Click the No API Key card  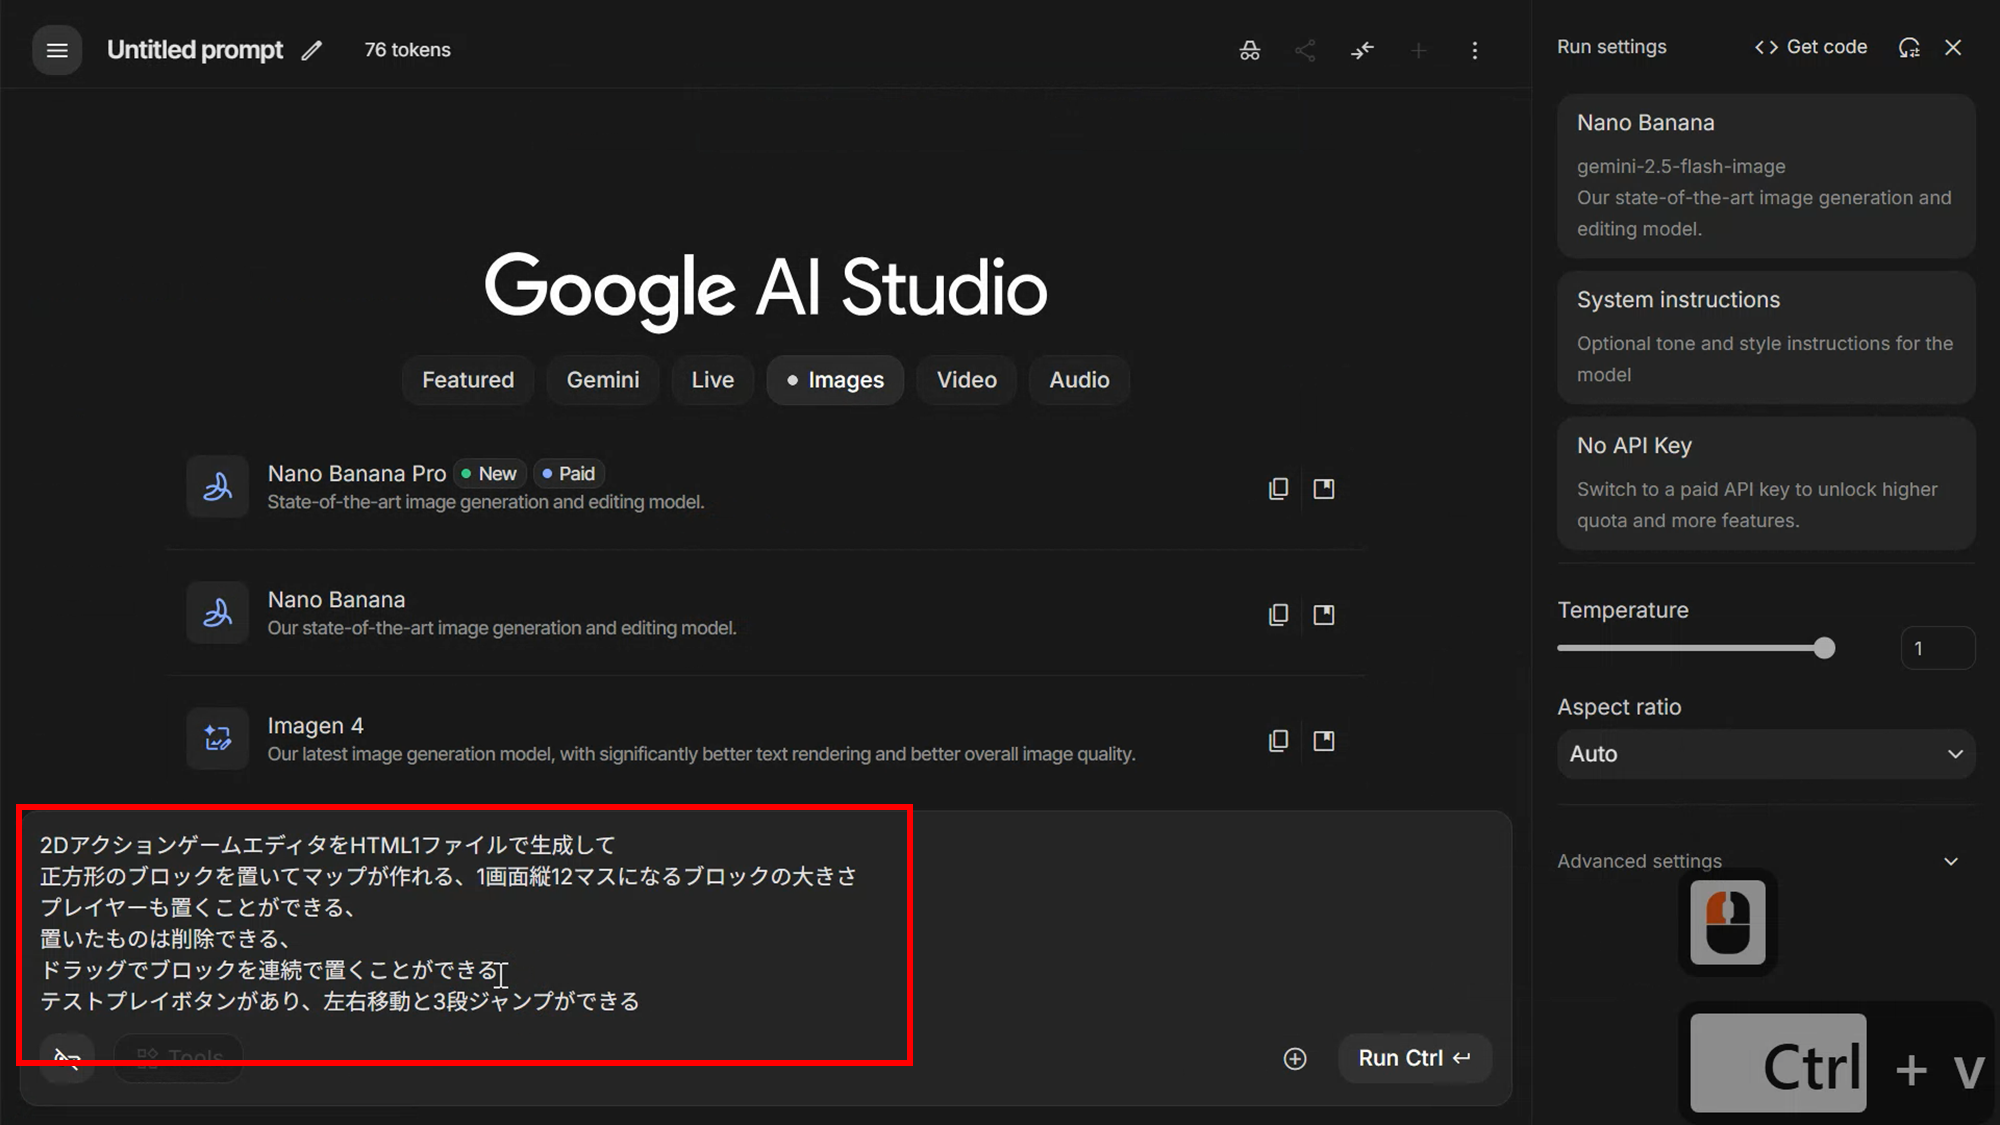(x=1766, y=484)
